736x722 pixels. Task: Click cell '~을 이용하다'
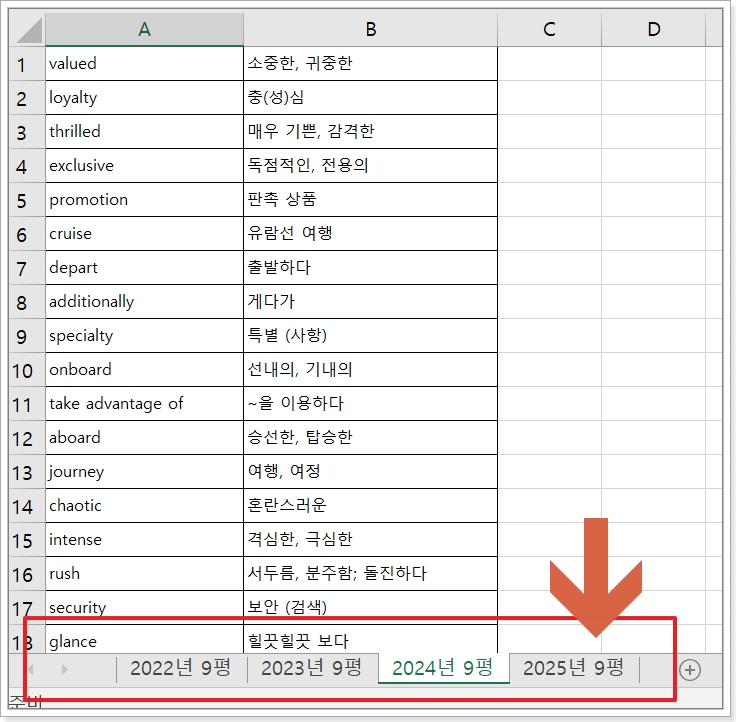click(370, 404)
